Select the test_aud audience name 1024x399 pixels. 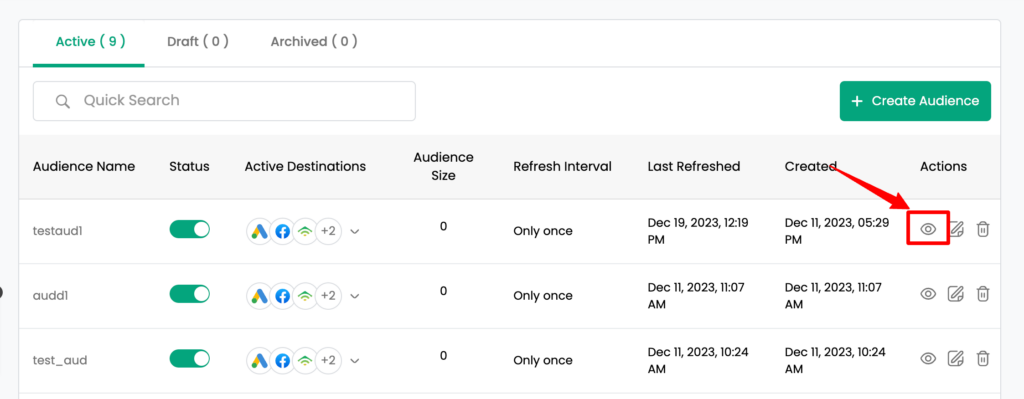point(60,360)
